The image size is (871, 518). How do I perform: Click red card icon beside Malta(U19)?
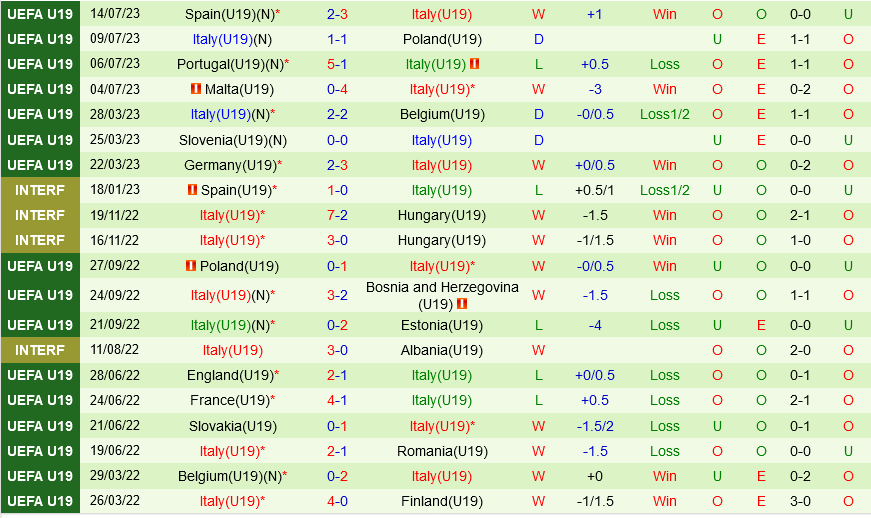pyautogui.click(x=196, y=89)
